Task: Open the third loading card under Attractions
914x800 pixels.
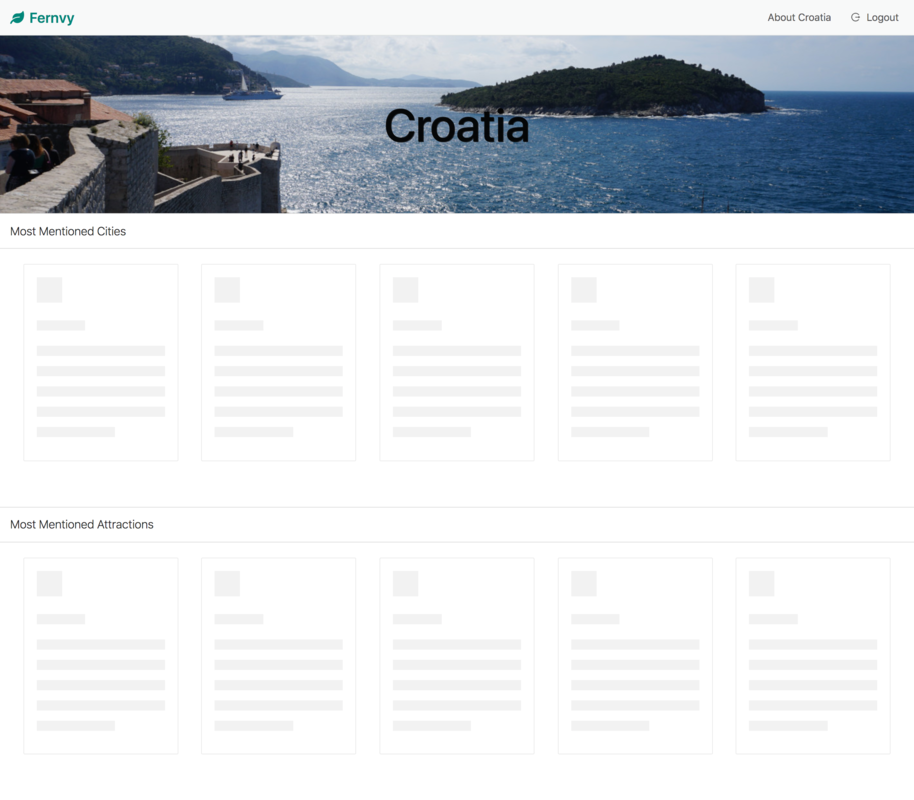Action: (457, 655)
